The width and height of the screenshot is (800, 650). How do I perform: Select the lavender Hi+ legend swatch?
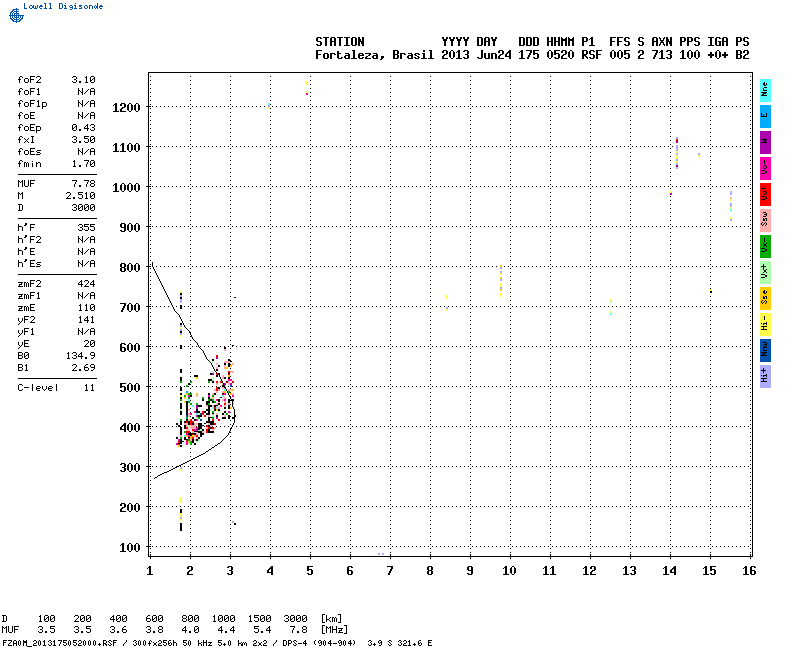(x=765, y=377)
